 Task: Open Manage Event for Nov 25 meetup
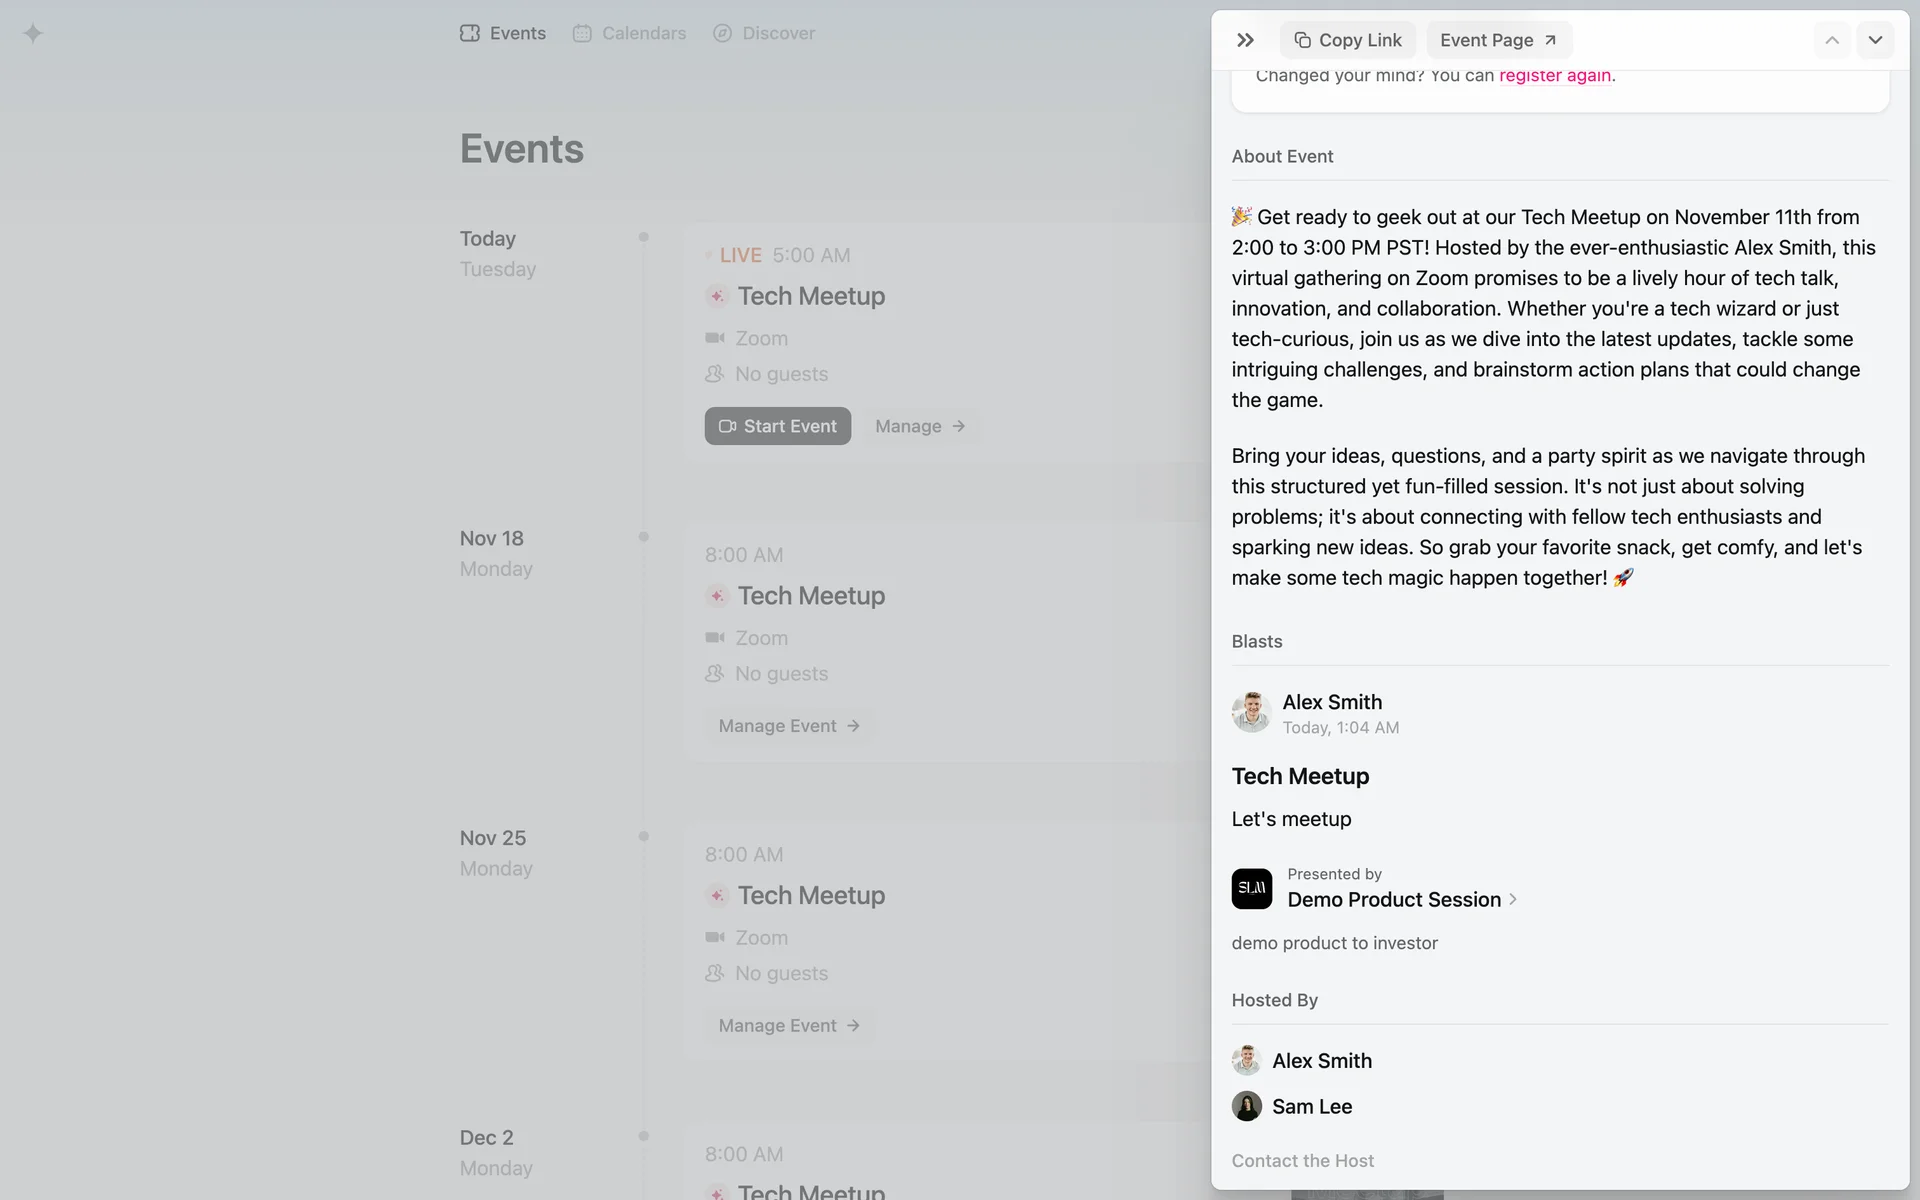pyautogui.click(x=788, y=1026)
